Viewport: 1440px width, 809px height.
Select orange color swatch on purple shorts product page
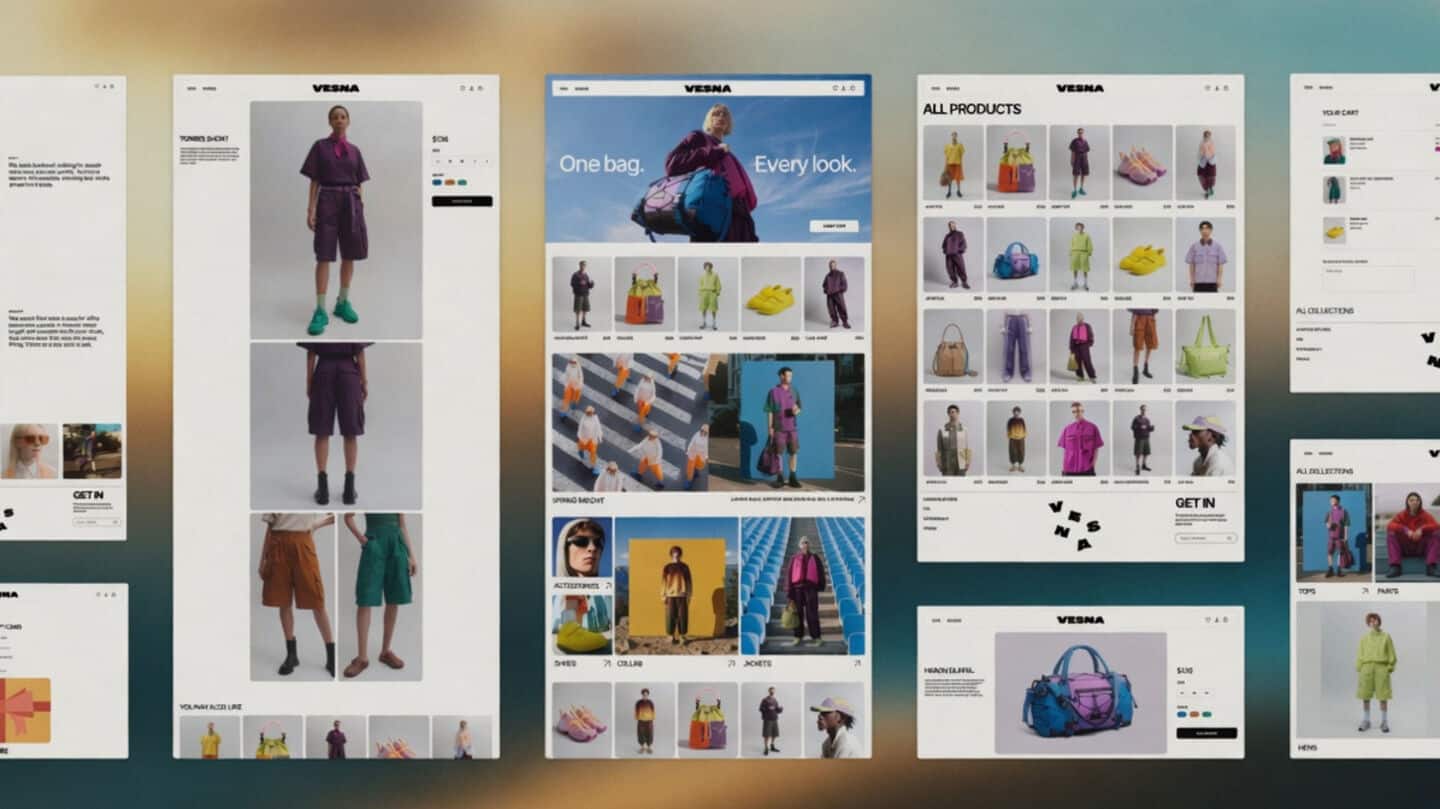[x=449, y=182]
